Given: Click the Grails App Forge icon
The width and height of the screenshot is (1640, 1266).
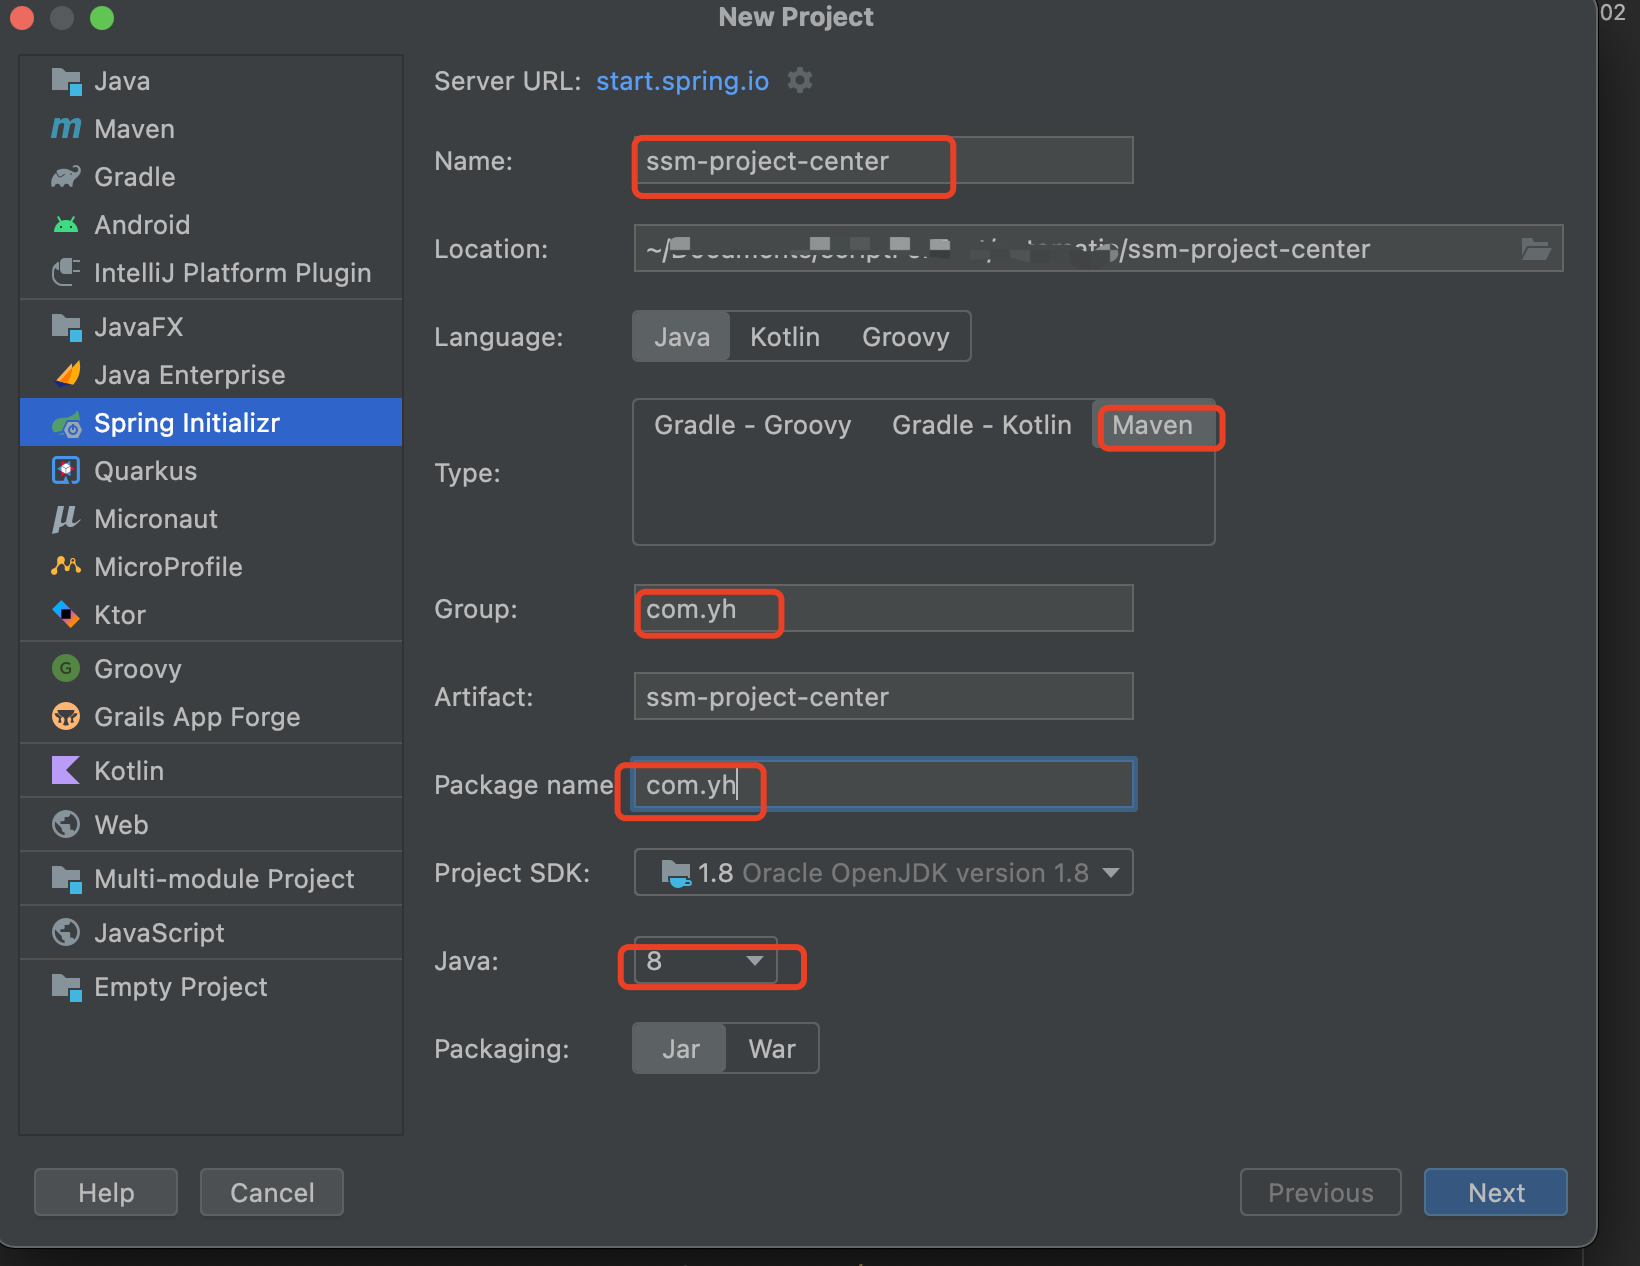Looking at the screenshot, I should [x=66, y=717].
